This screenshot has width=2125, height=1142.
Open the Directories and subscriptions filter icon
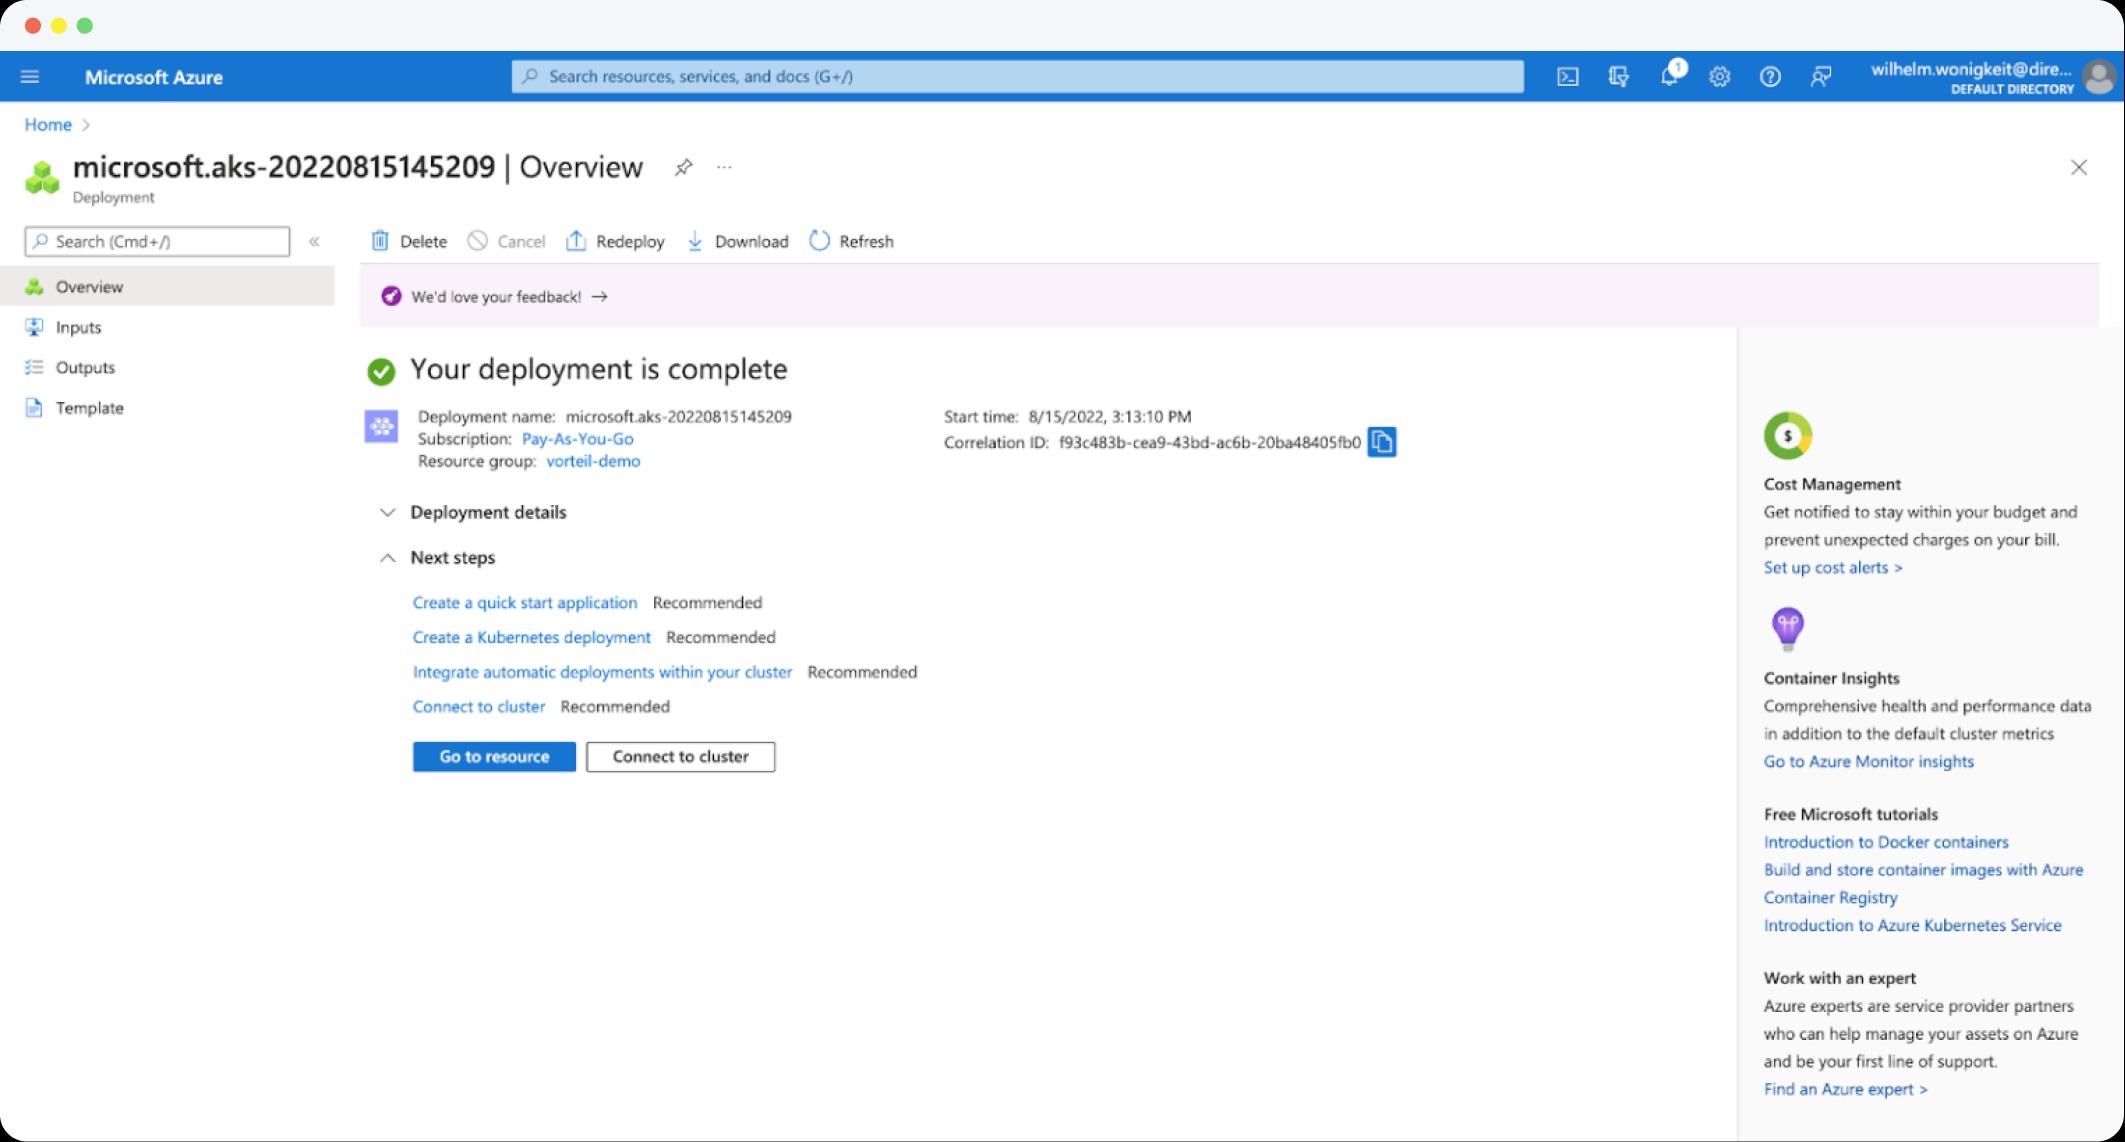1618,77
